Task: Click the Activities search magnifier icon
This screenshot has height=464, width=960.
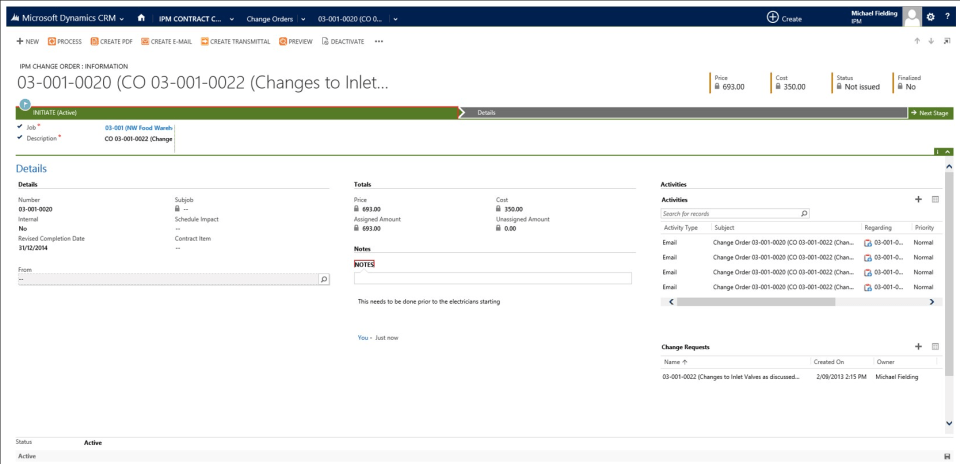Action: [804, 214]
